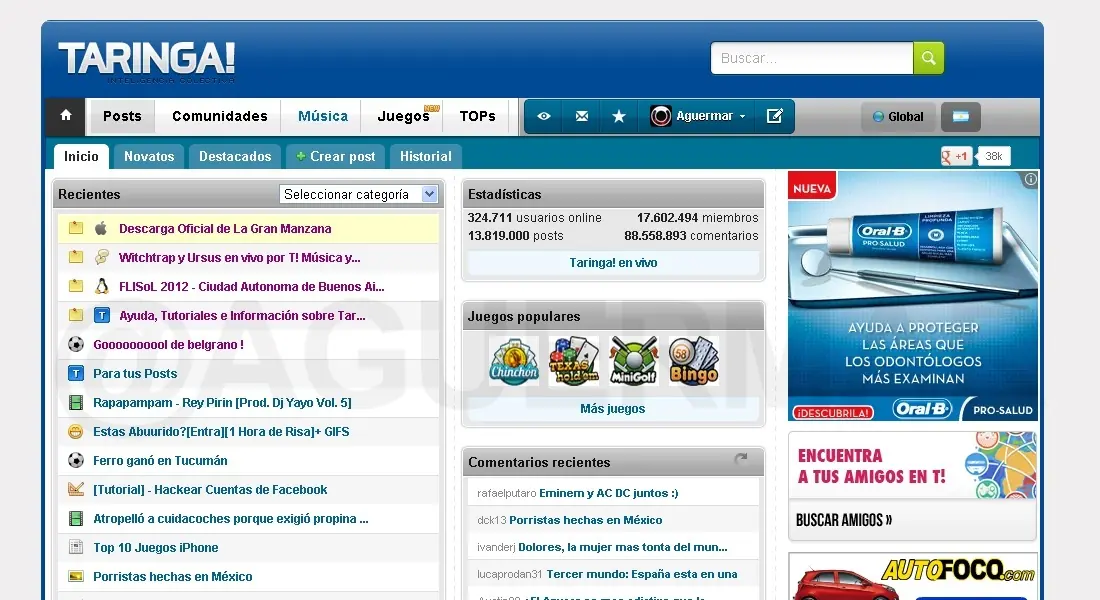
Task: Click the apple icon beside La Gran Manzana
Action: point(101,228)
